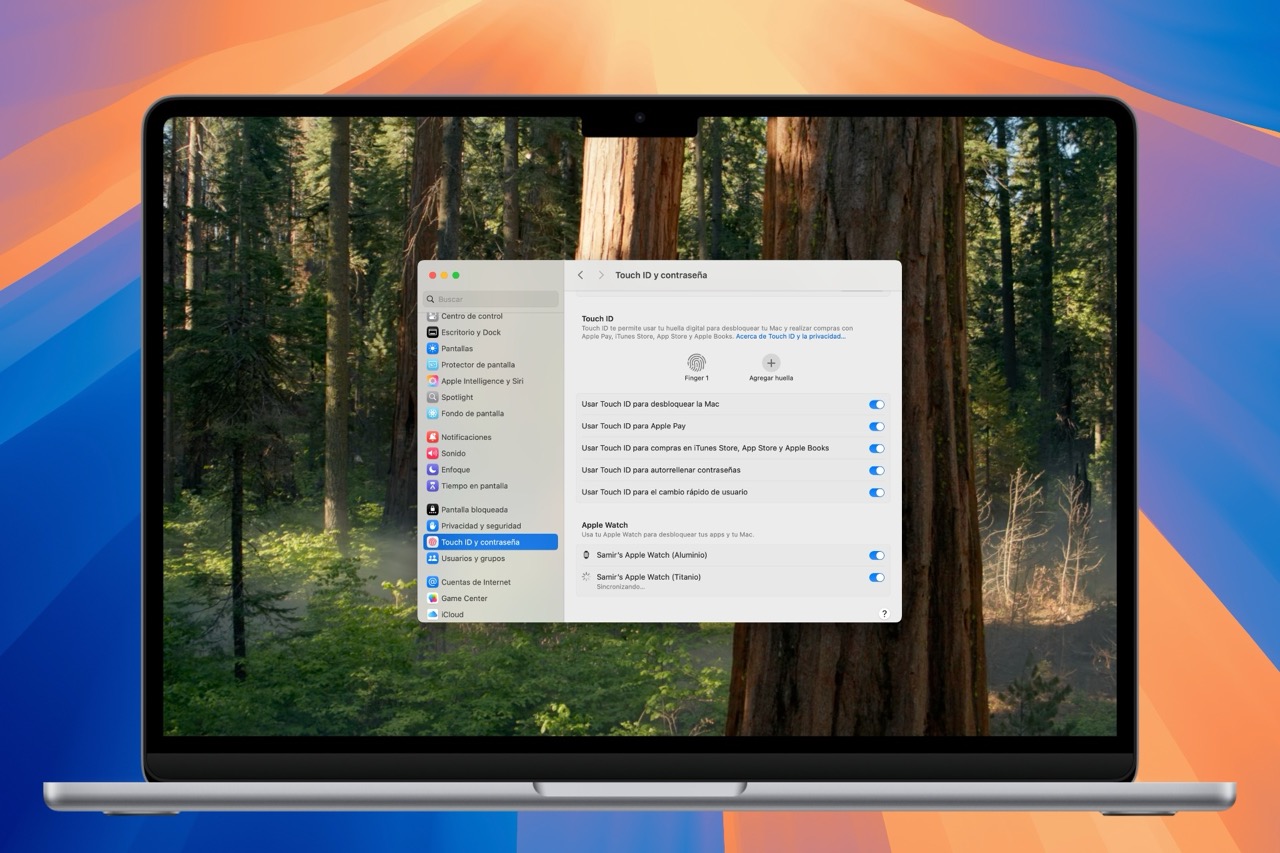Disable Samir's Apple Watch (Aluminio) unlock
This screenshot has width=1280, height=853.
[876, 555]
